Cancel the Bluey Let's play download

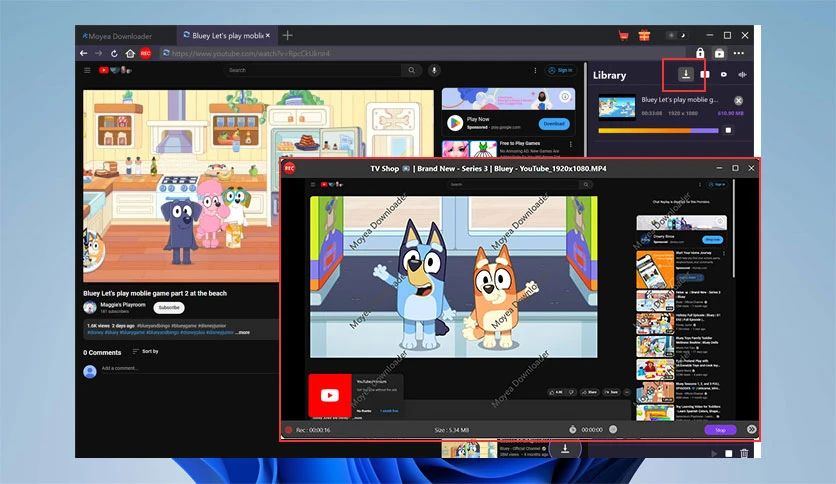click(x=738, y=100)
